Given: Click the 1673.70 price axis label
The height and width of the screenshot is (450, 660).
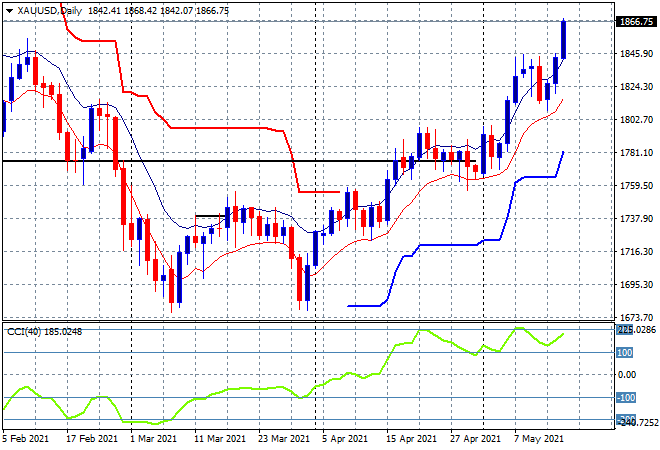Looking at the screenshot, I should click(636, 317).
